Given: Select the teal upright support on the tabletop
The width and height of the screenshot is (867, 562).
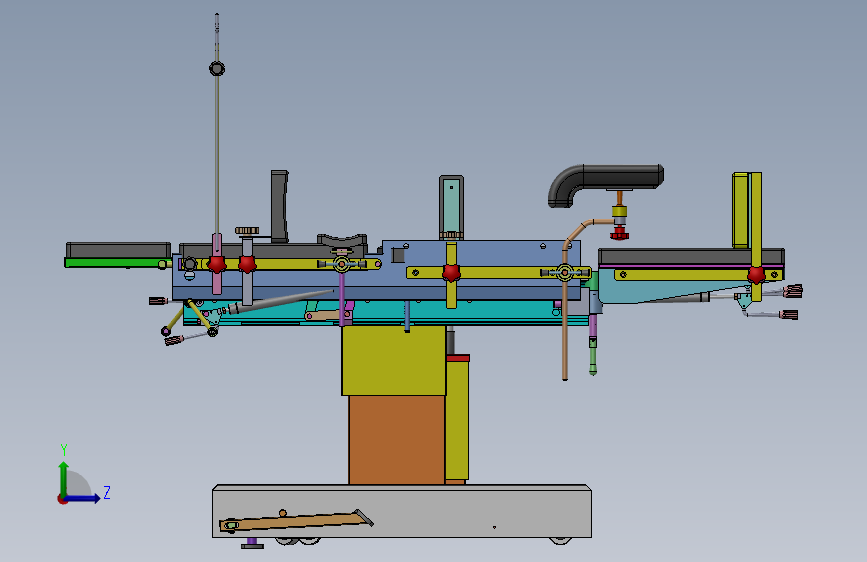Looking at the screenshot, I should click(451, 206).
